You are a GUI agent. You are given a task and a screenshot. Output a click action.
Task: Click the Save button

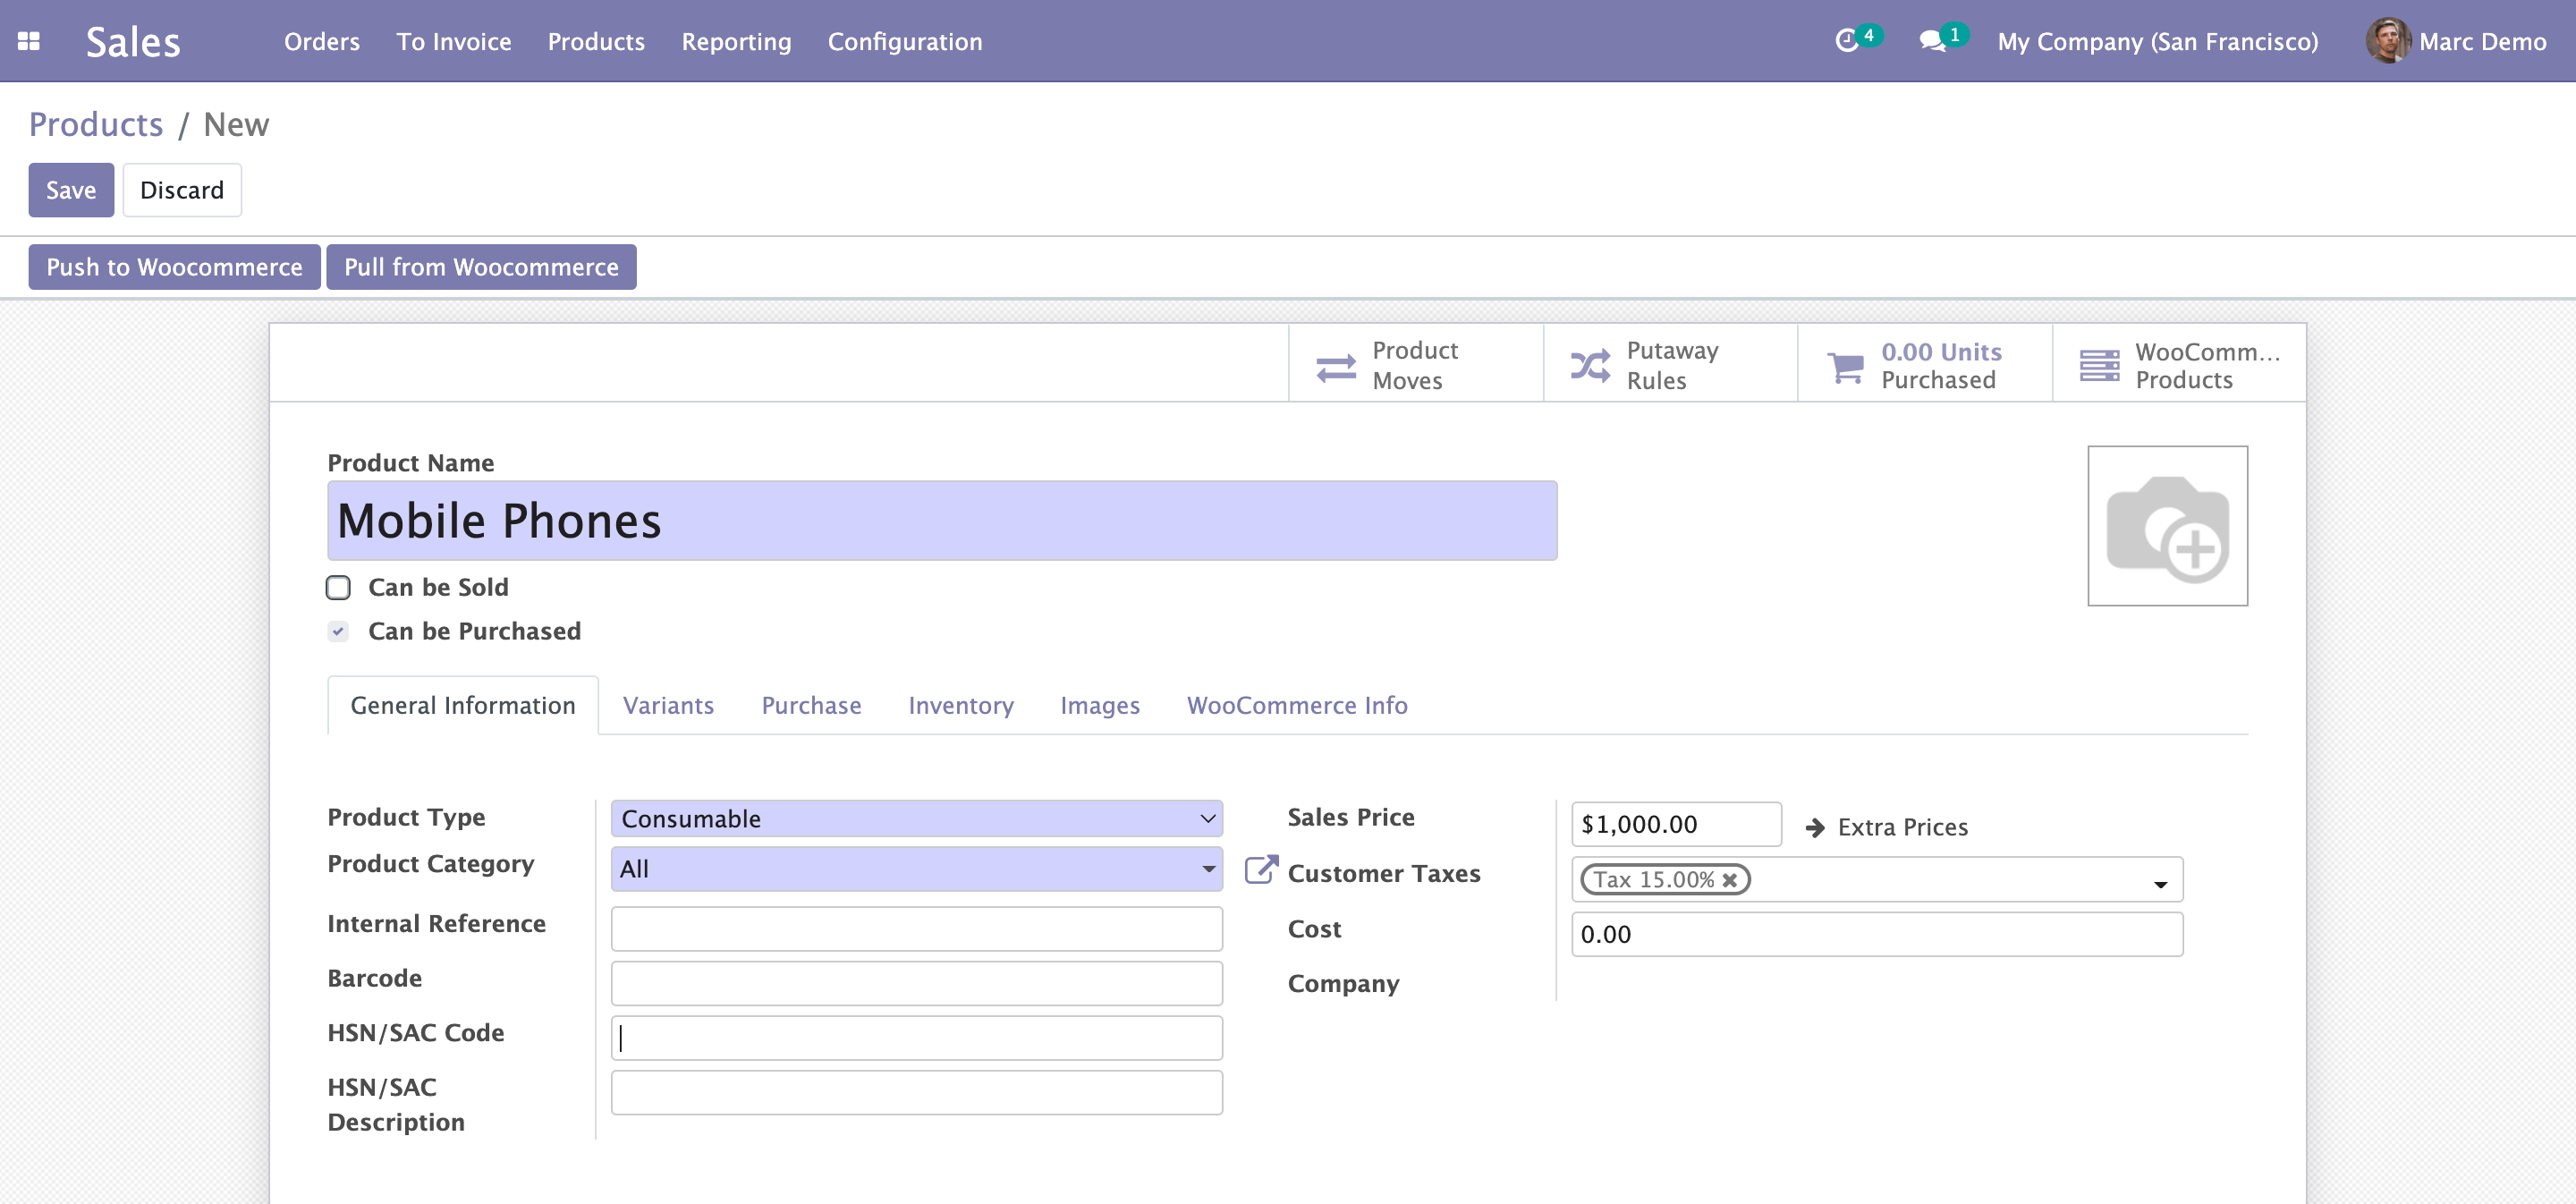pos(71,190)
